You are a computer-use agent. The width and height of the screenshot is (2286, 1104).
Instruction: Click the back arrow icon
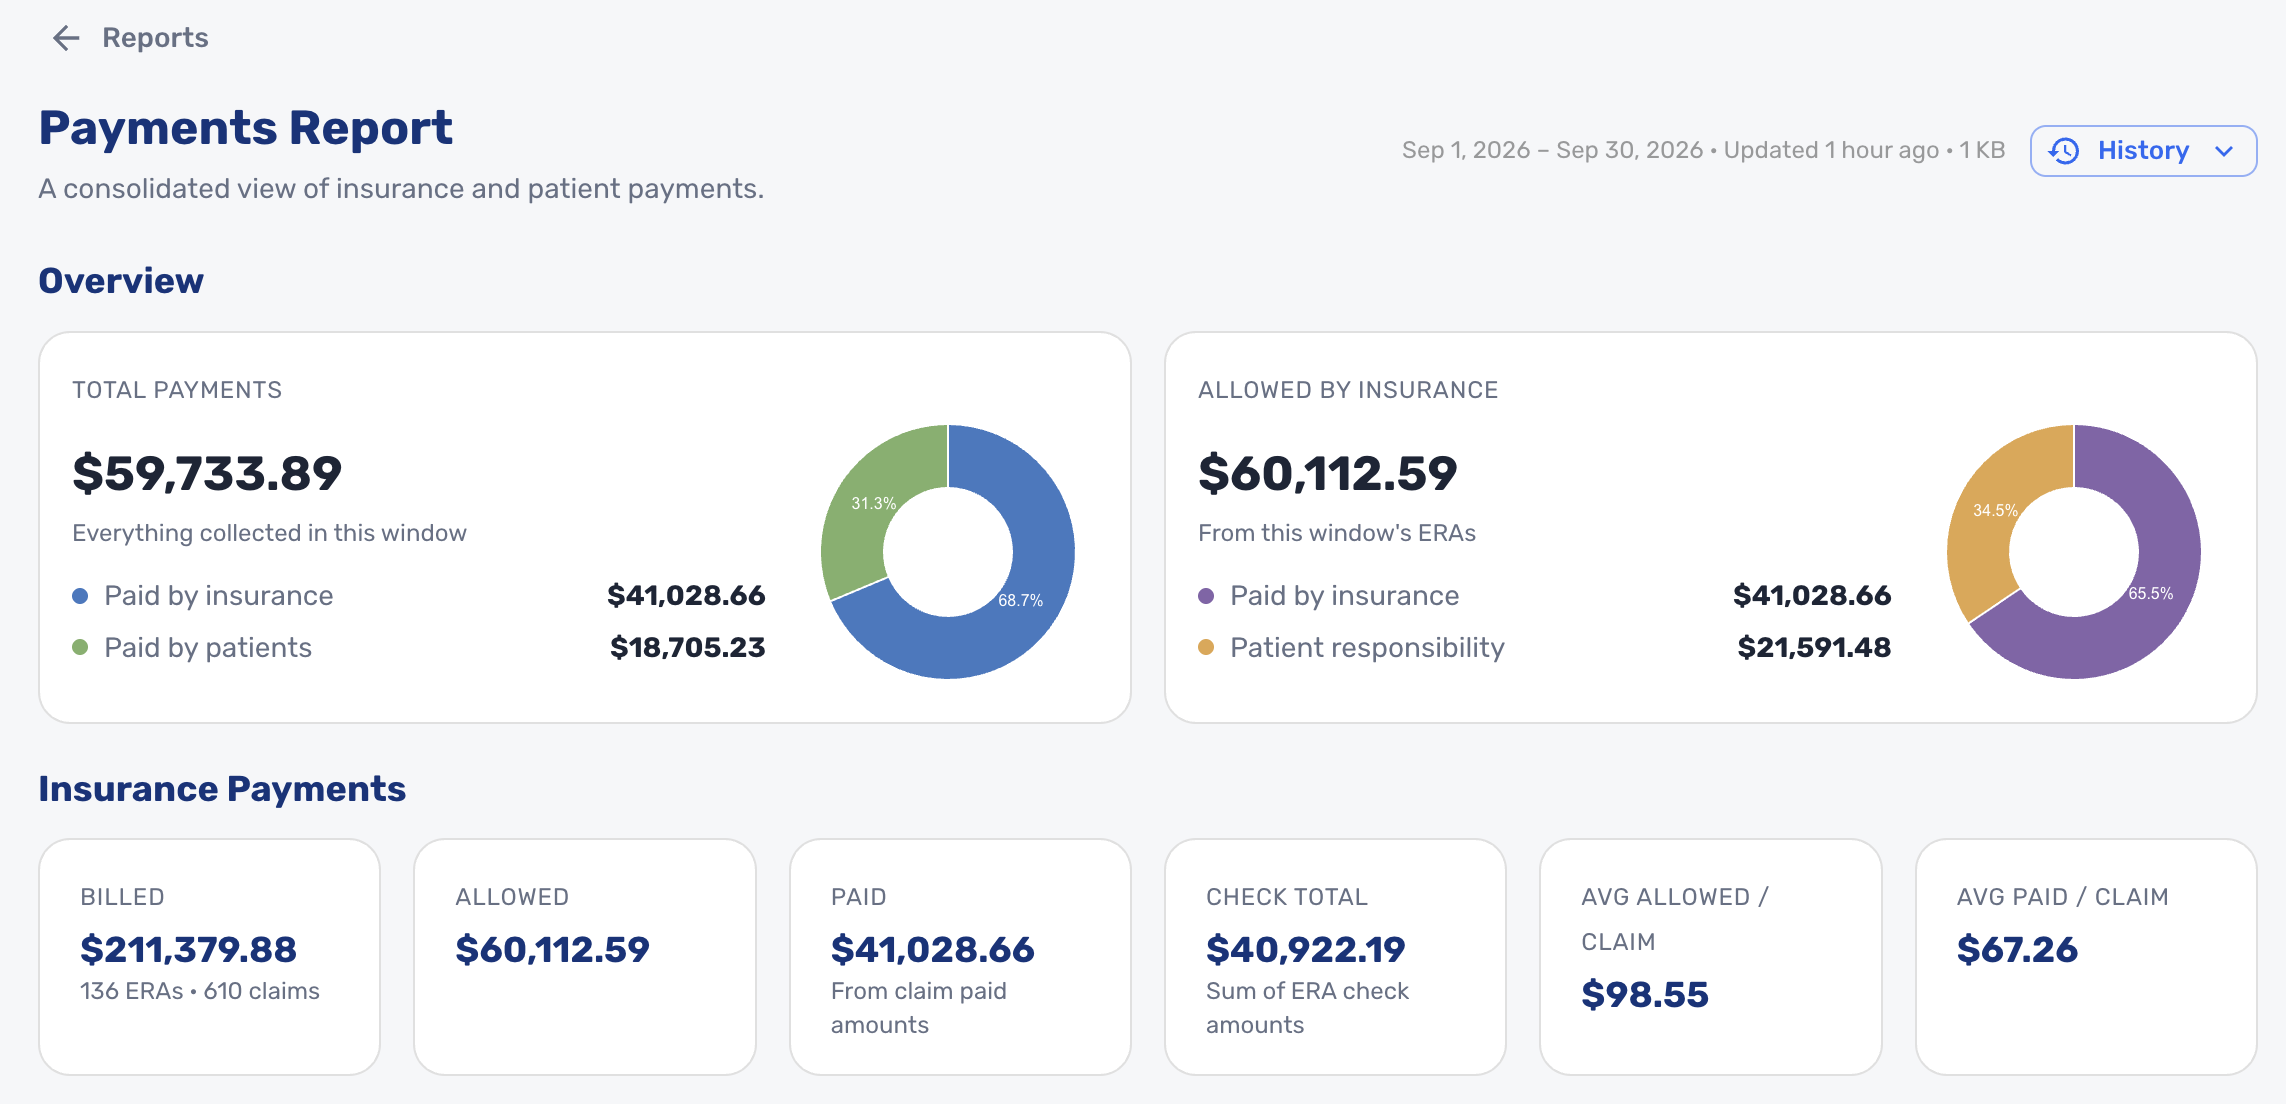pyautogui.click(x=66, y=38)
